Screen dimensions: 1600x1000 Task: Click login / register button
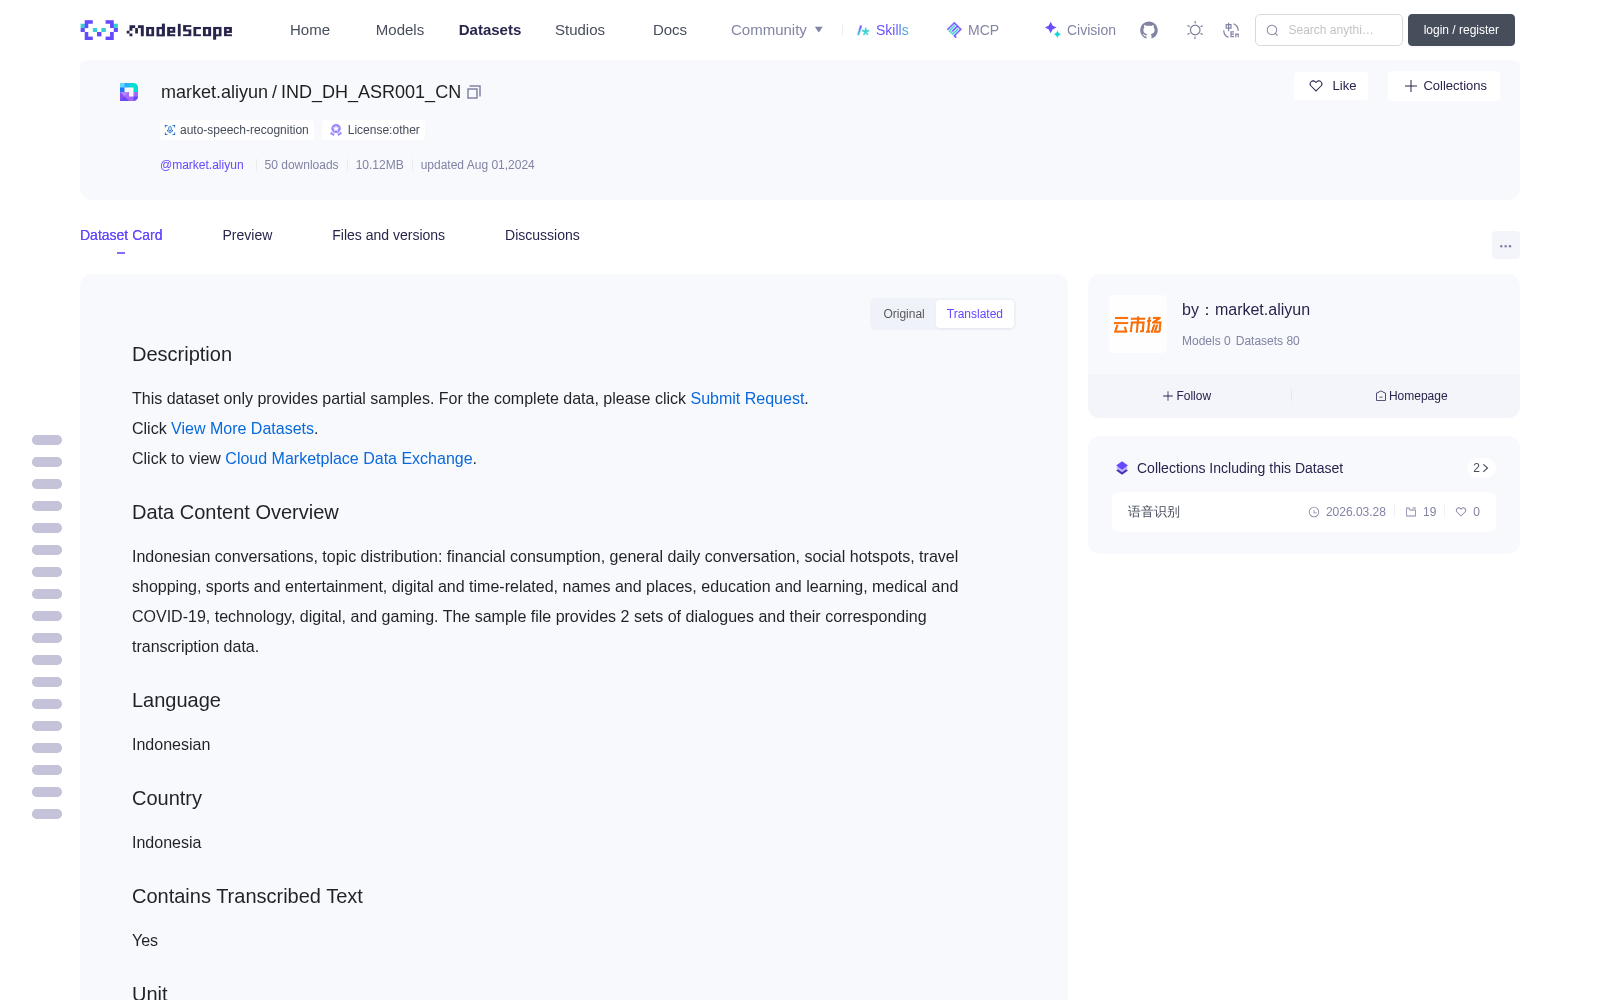(1461, 30)
